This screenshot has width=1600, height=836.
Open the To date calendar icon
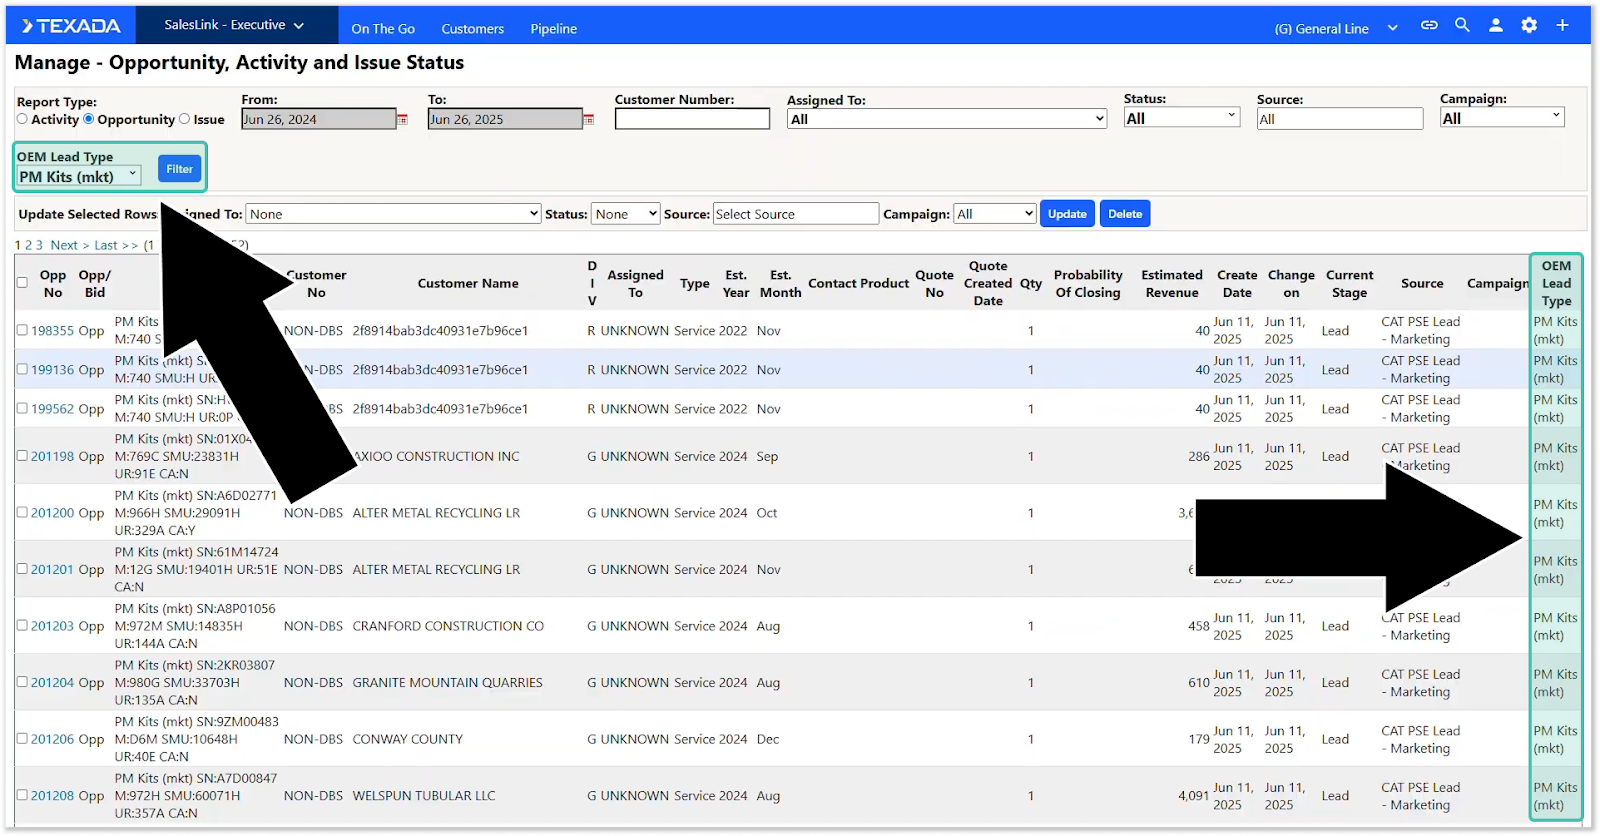click(589, 119)
